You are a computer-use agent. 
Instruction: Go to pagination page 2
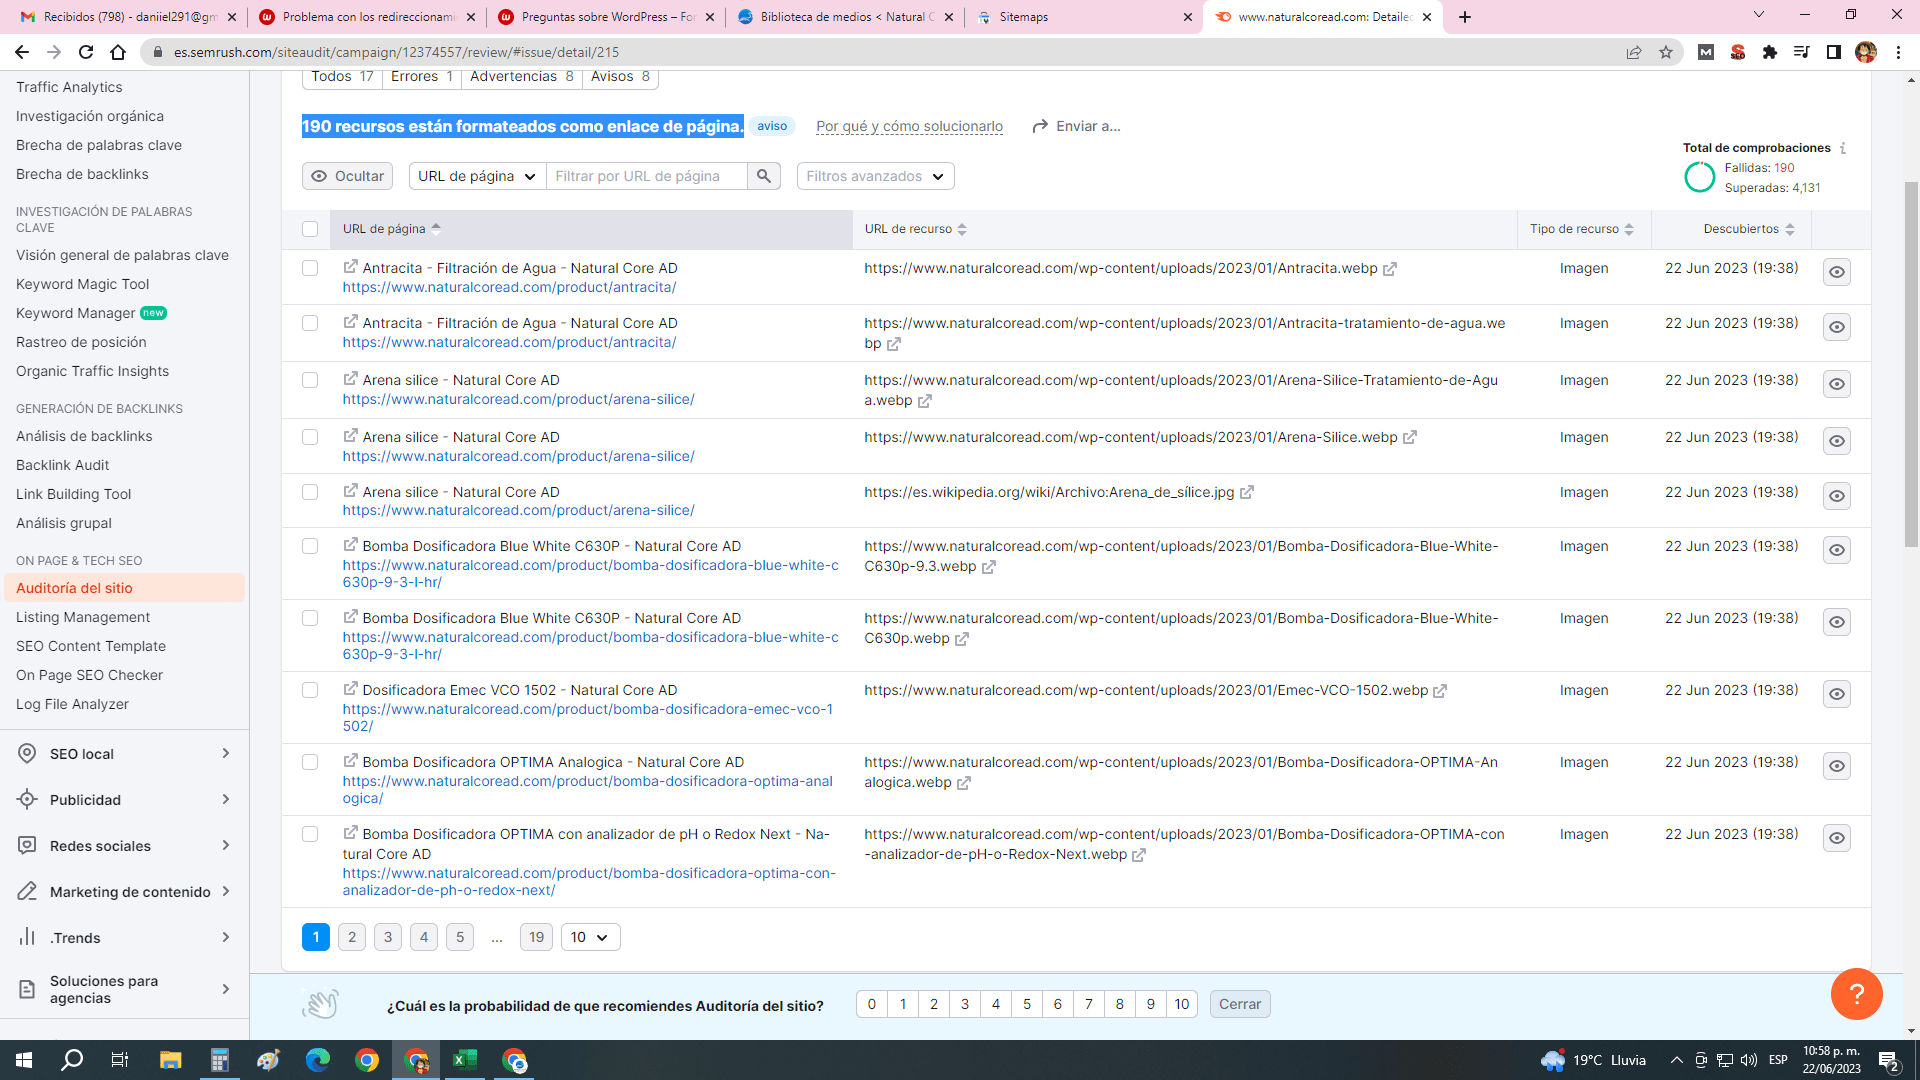[x=352, y=937]
